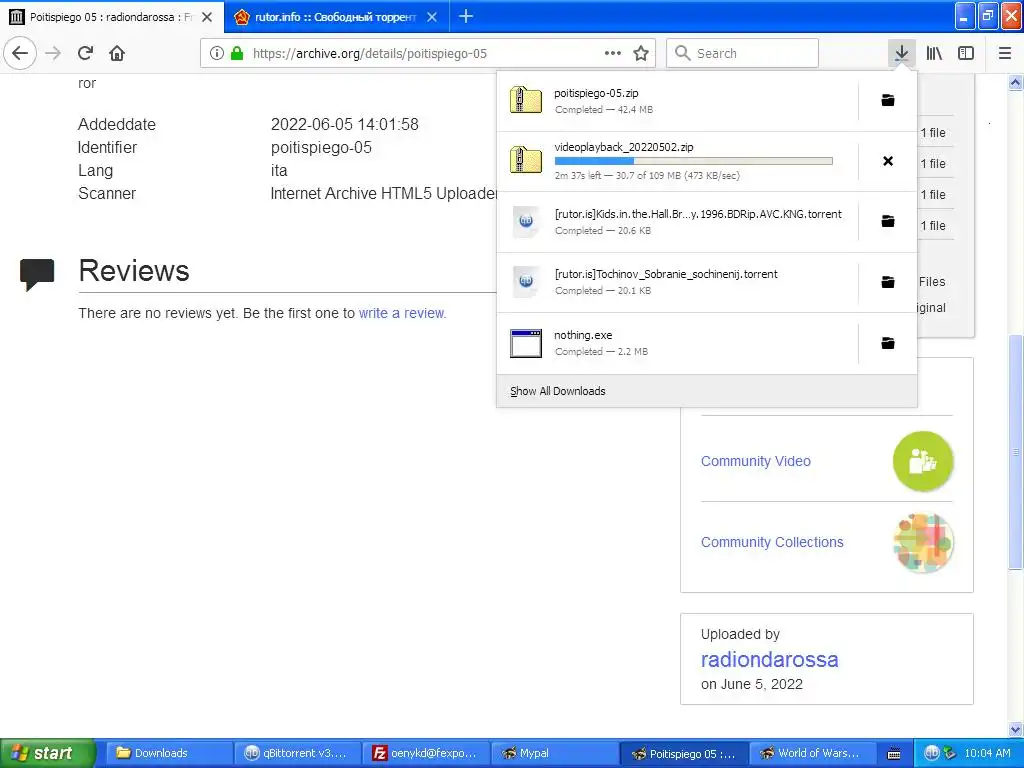Open the Kids.in.the.Hall torrent download entry

click(x=677, y=221)
